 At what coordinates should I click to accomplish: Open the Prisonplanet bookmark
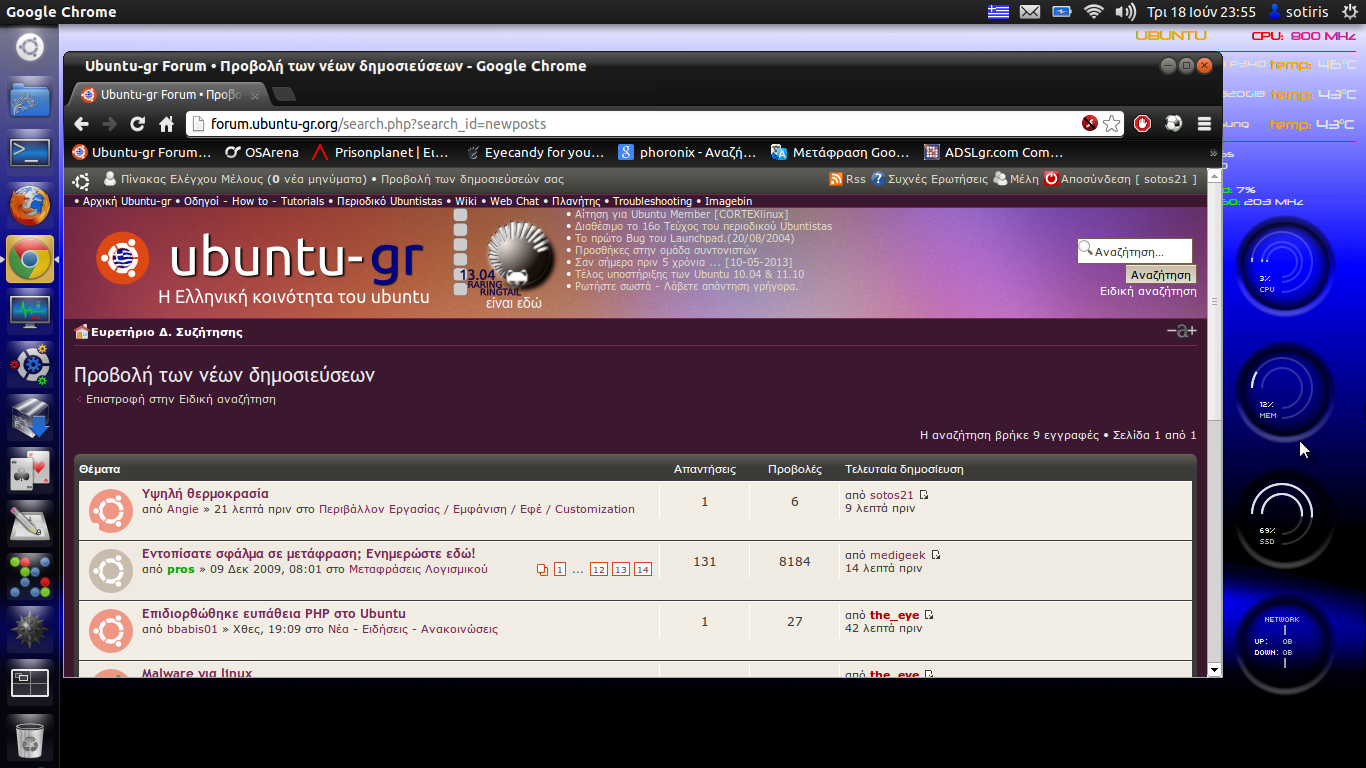pos(381,153)
